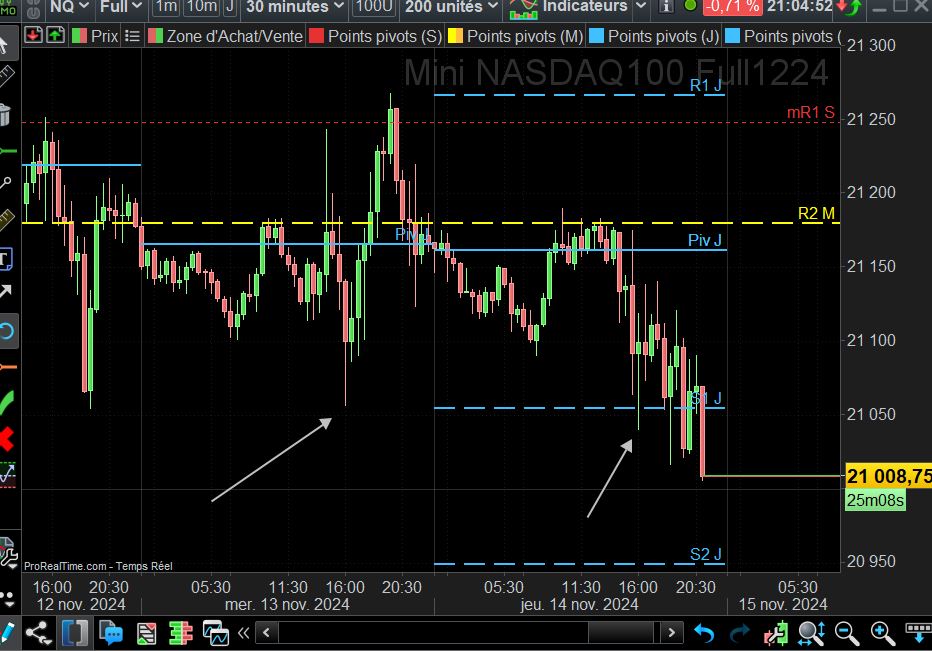Select the green horizontal line drawing tool
The image size is (932, 651).
click(x=7, y=152)
